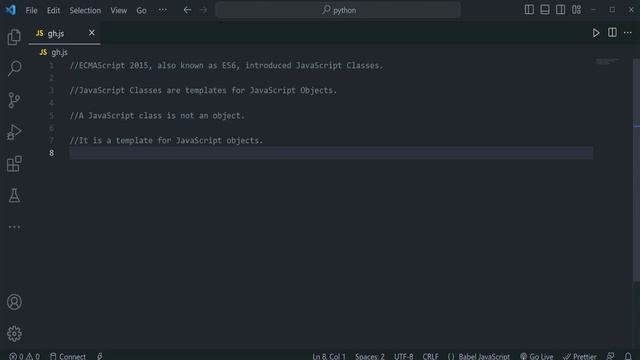Change indentation via Spaces: 2
Screen dimensions: 640x360
(x=370, y=356)
